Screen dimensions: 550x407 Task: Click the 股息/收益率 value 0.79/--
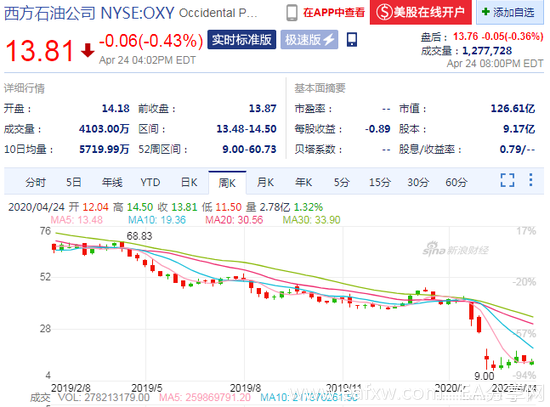pos(517,149)
